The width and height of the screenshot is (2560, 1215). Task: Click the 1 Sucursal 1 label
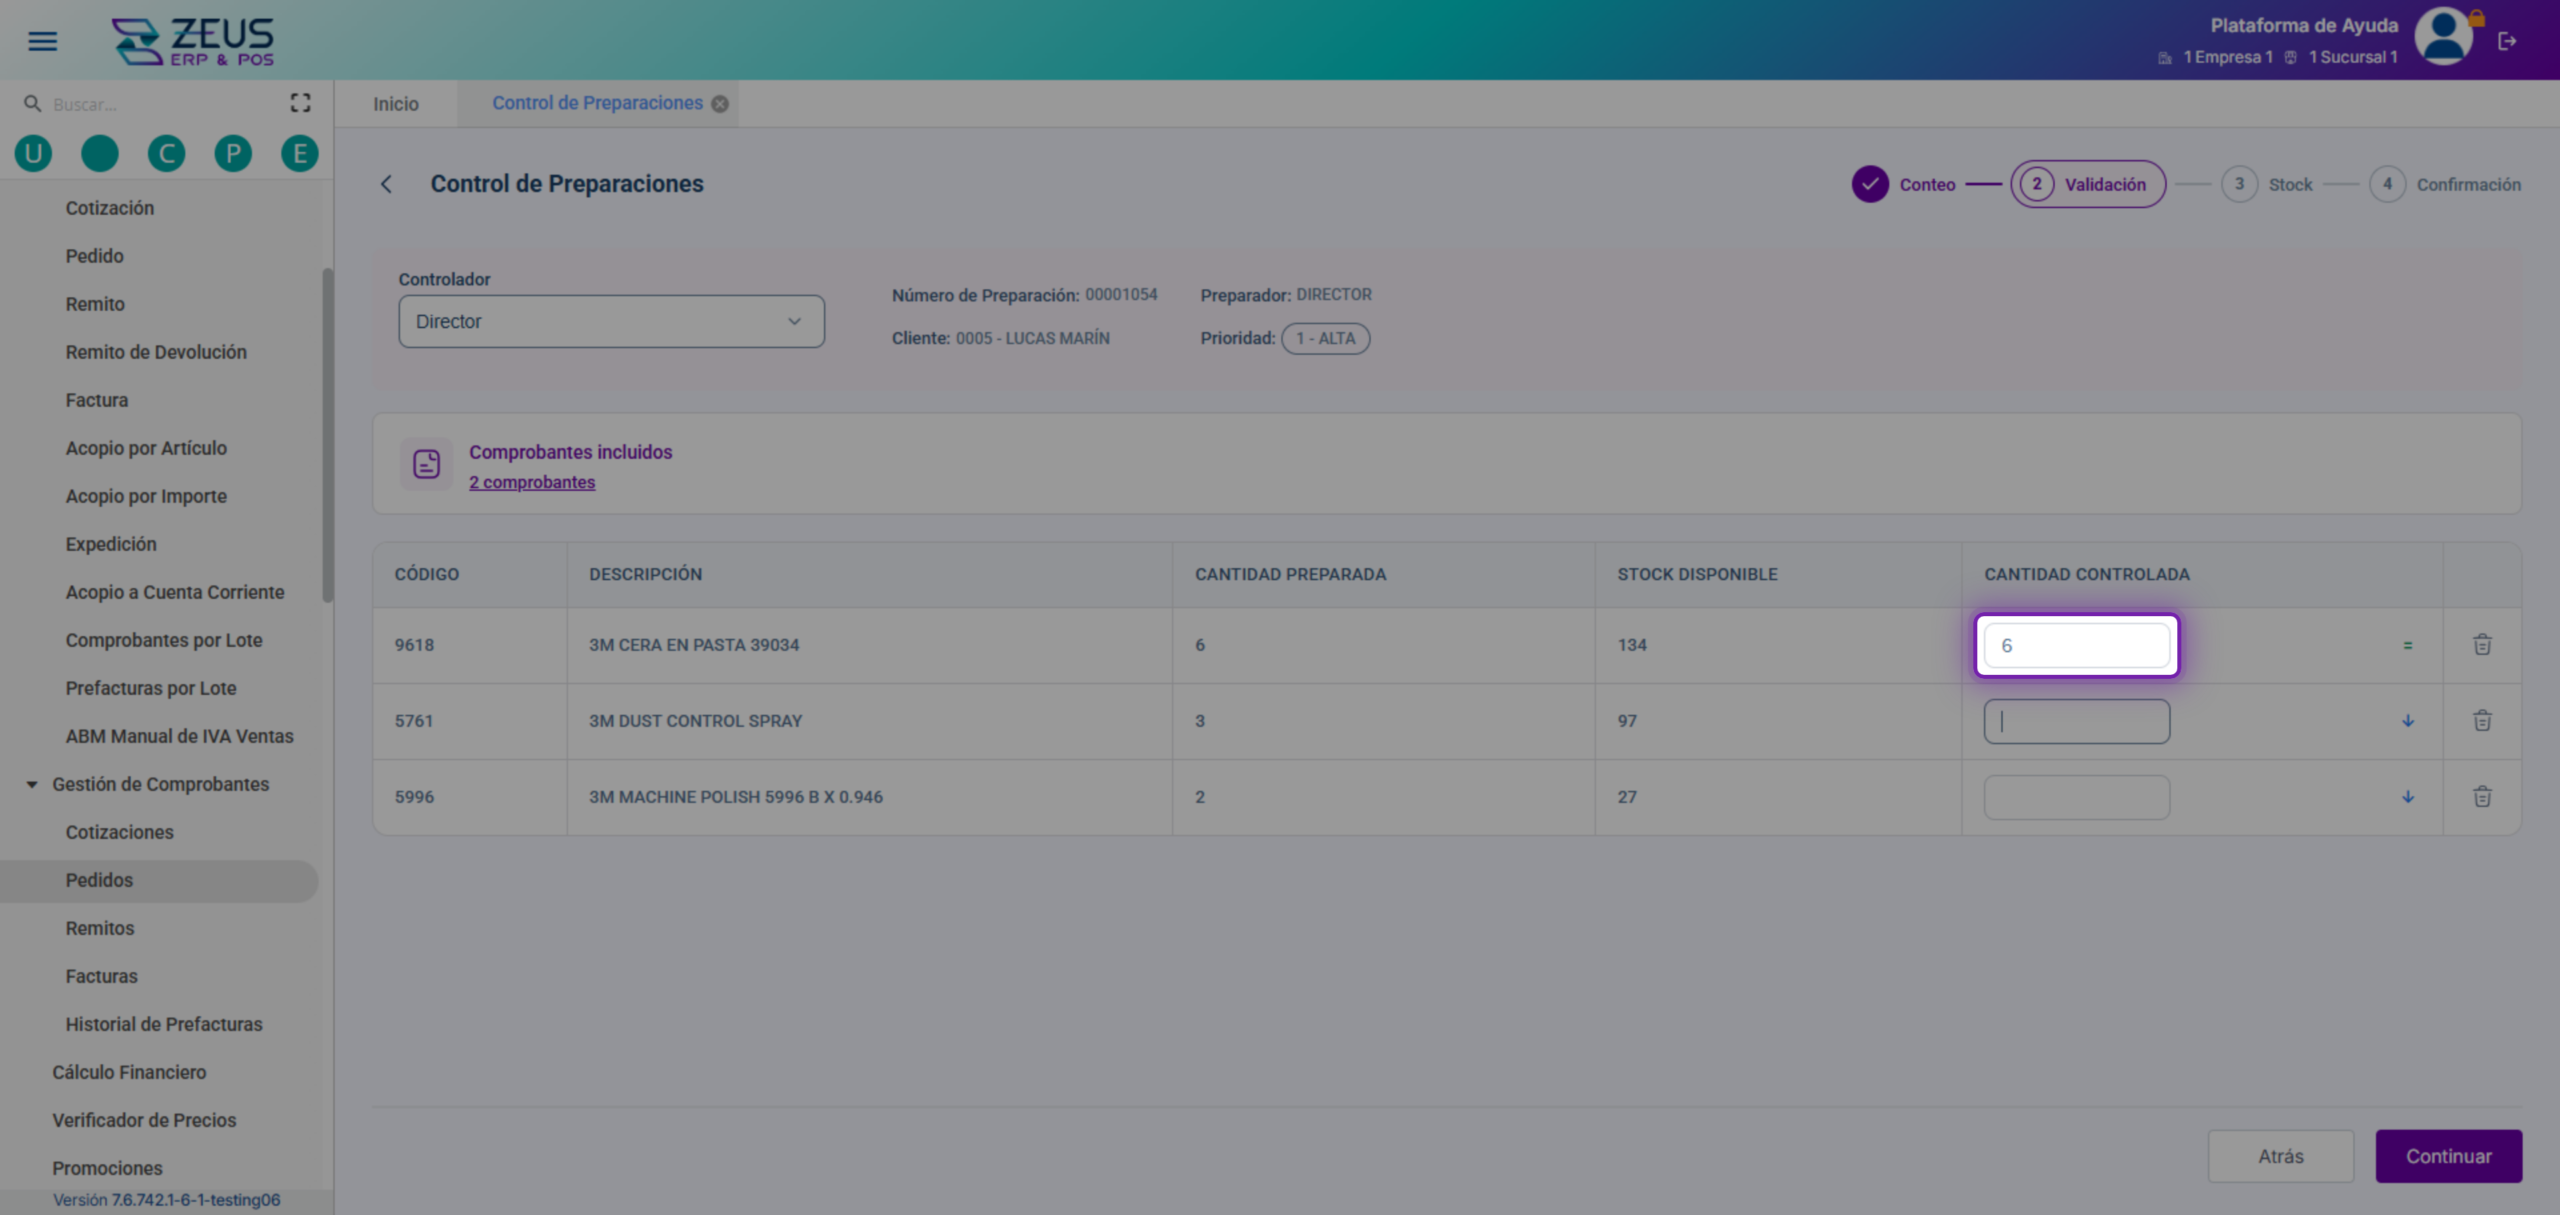[x=2353, y=57]
